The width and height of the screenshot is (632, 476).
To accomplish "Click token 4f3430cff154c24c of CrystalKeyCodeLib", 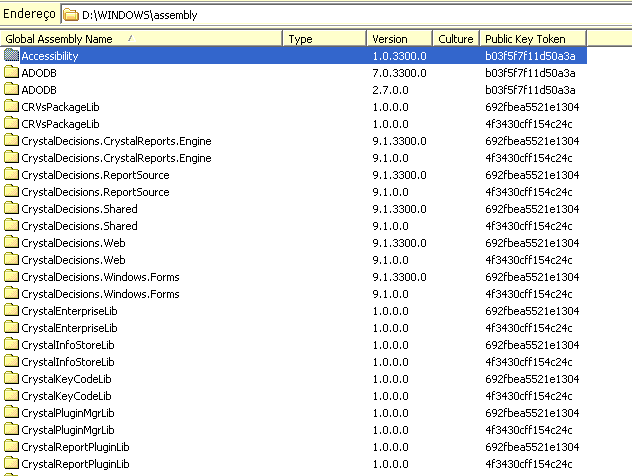I will (x=529, y=396).
